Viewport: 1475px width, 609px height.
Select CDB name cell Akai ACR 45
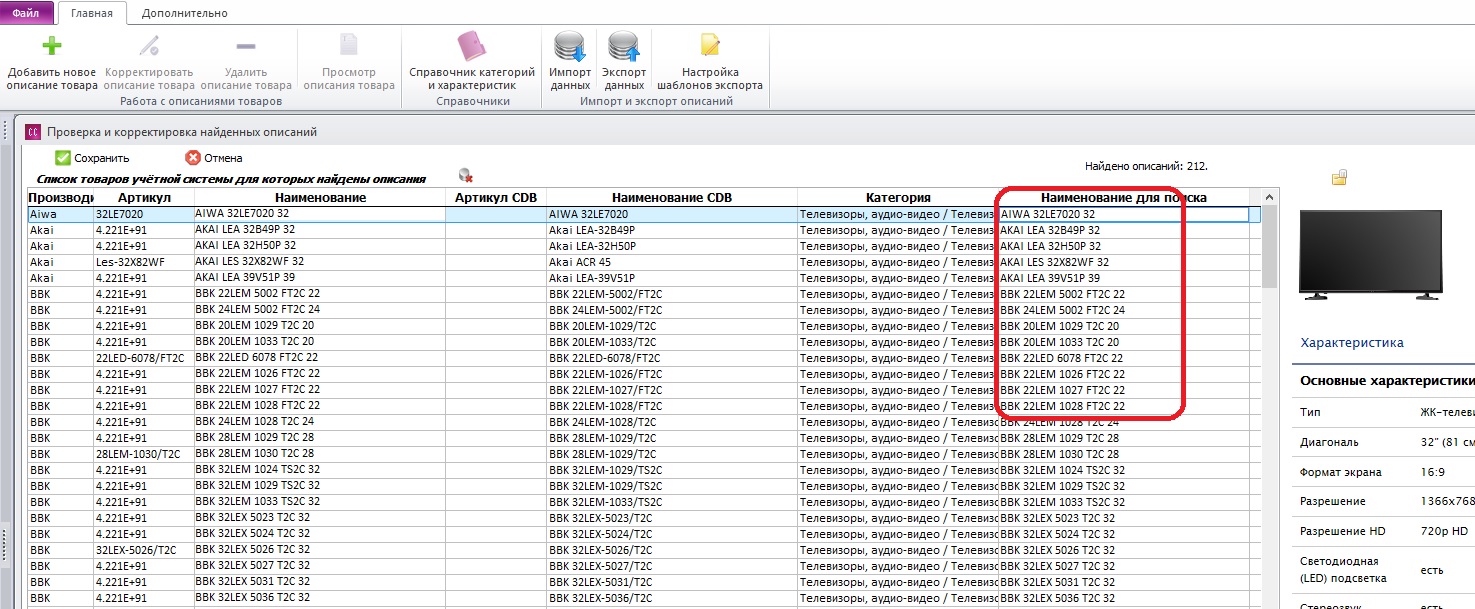(x=672, y=262)
